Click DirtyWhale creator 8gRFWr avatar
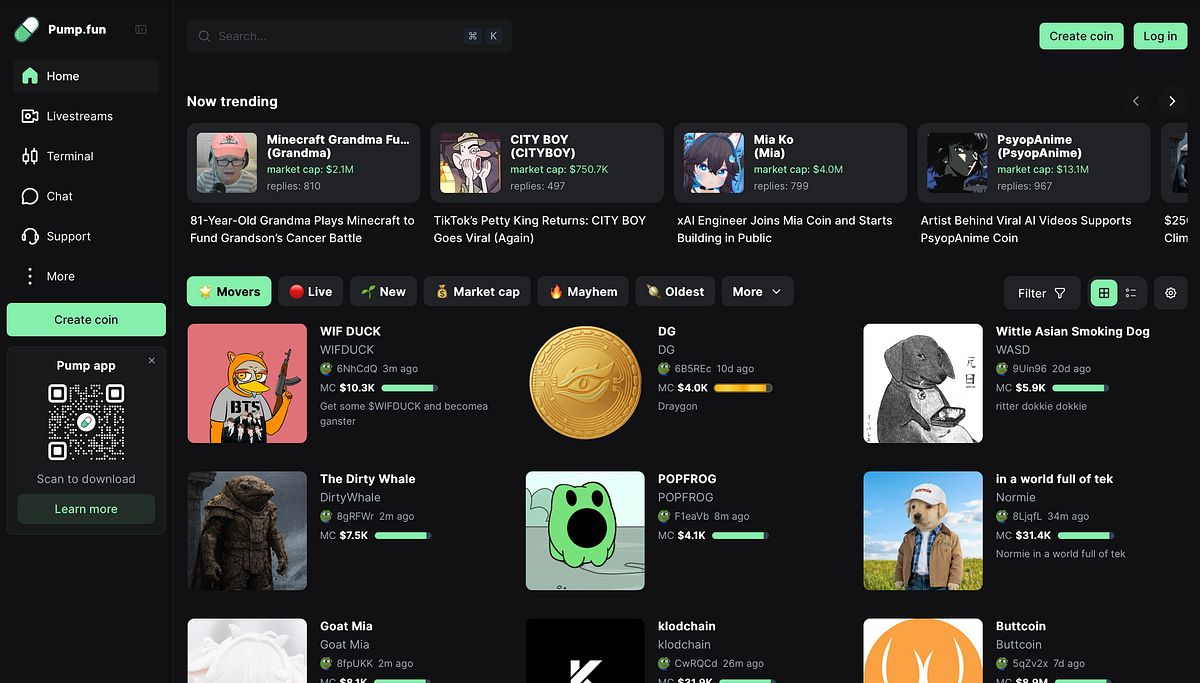This screenshot has height=683, width=1200. point(326,517)
